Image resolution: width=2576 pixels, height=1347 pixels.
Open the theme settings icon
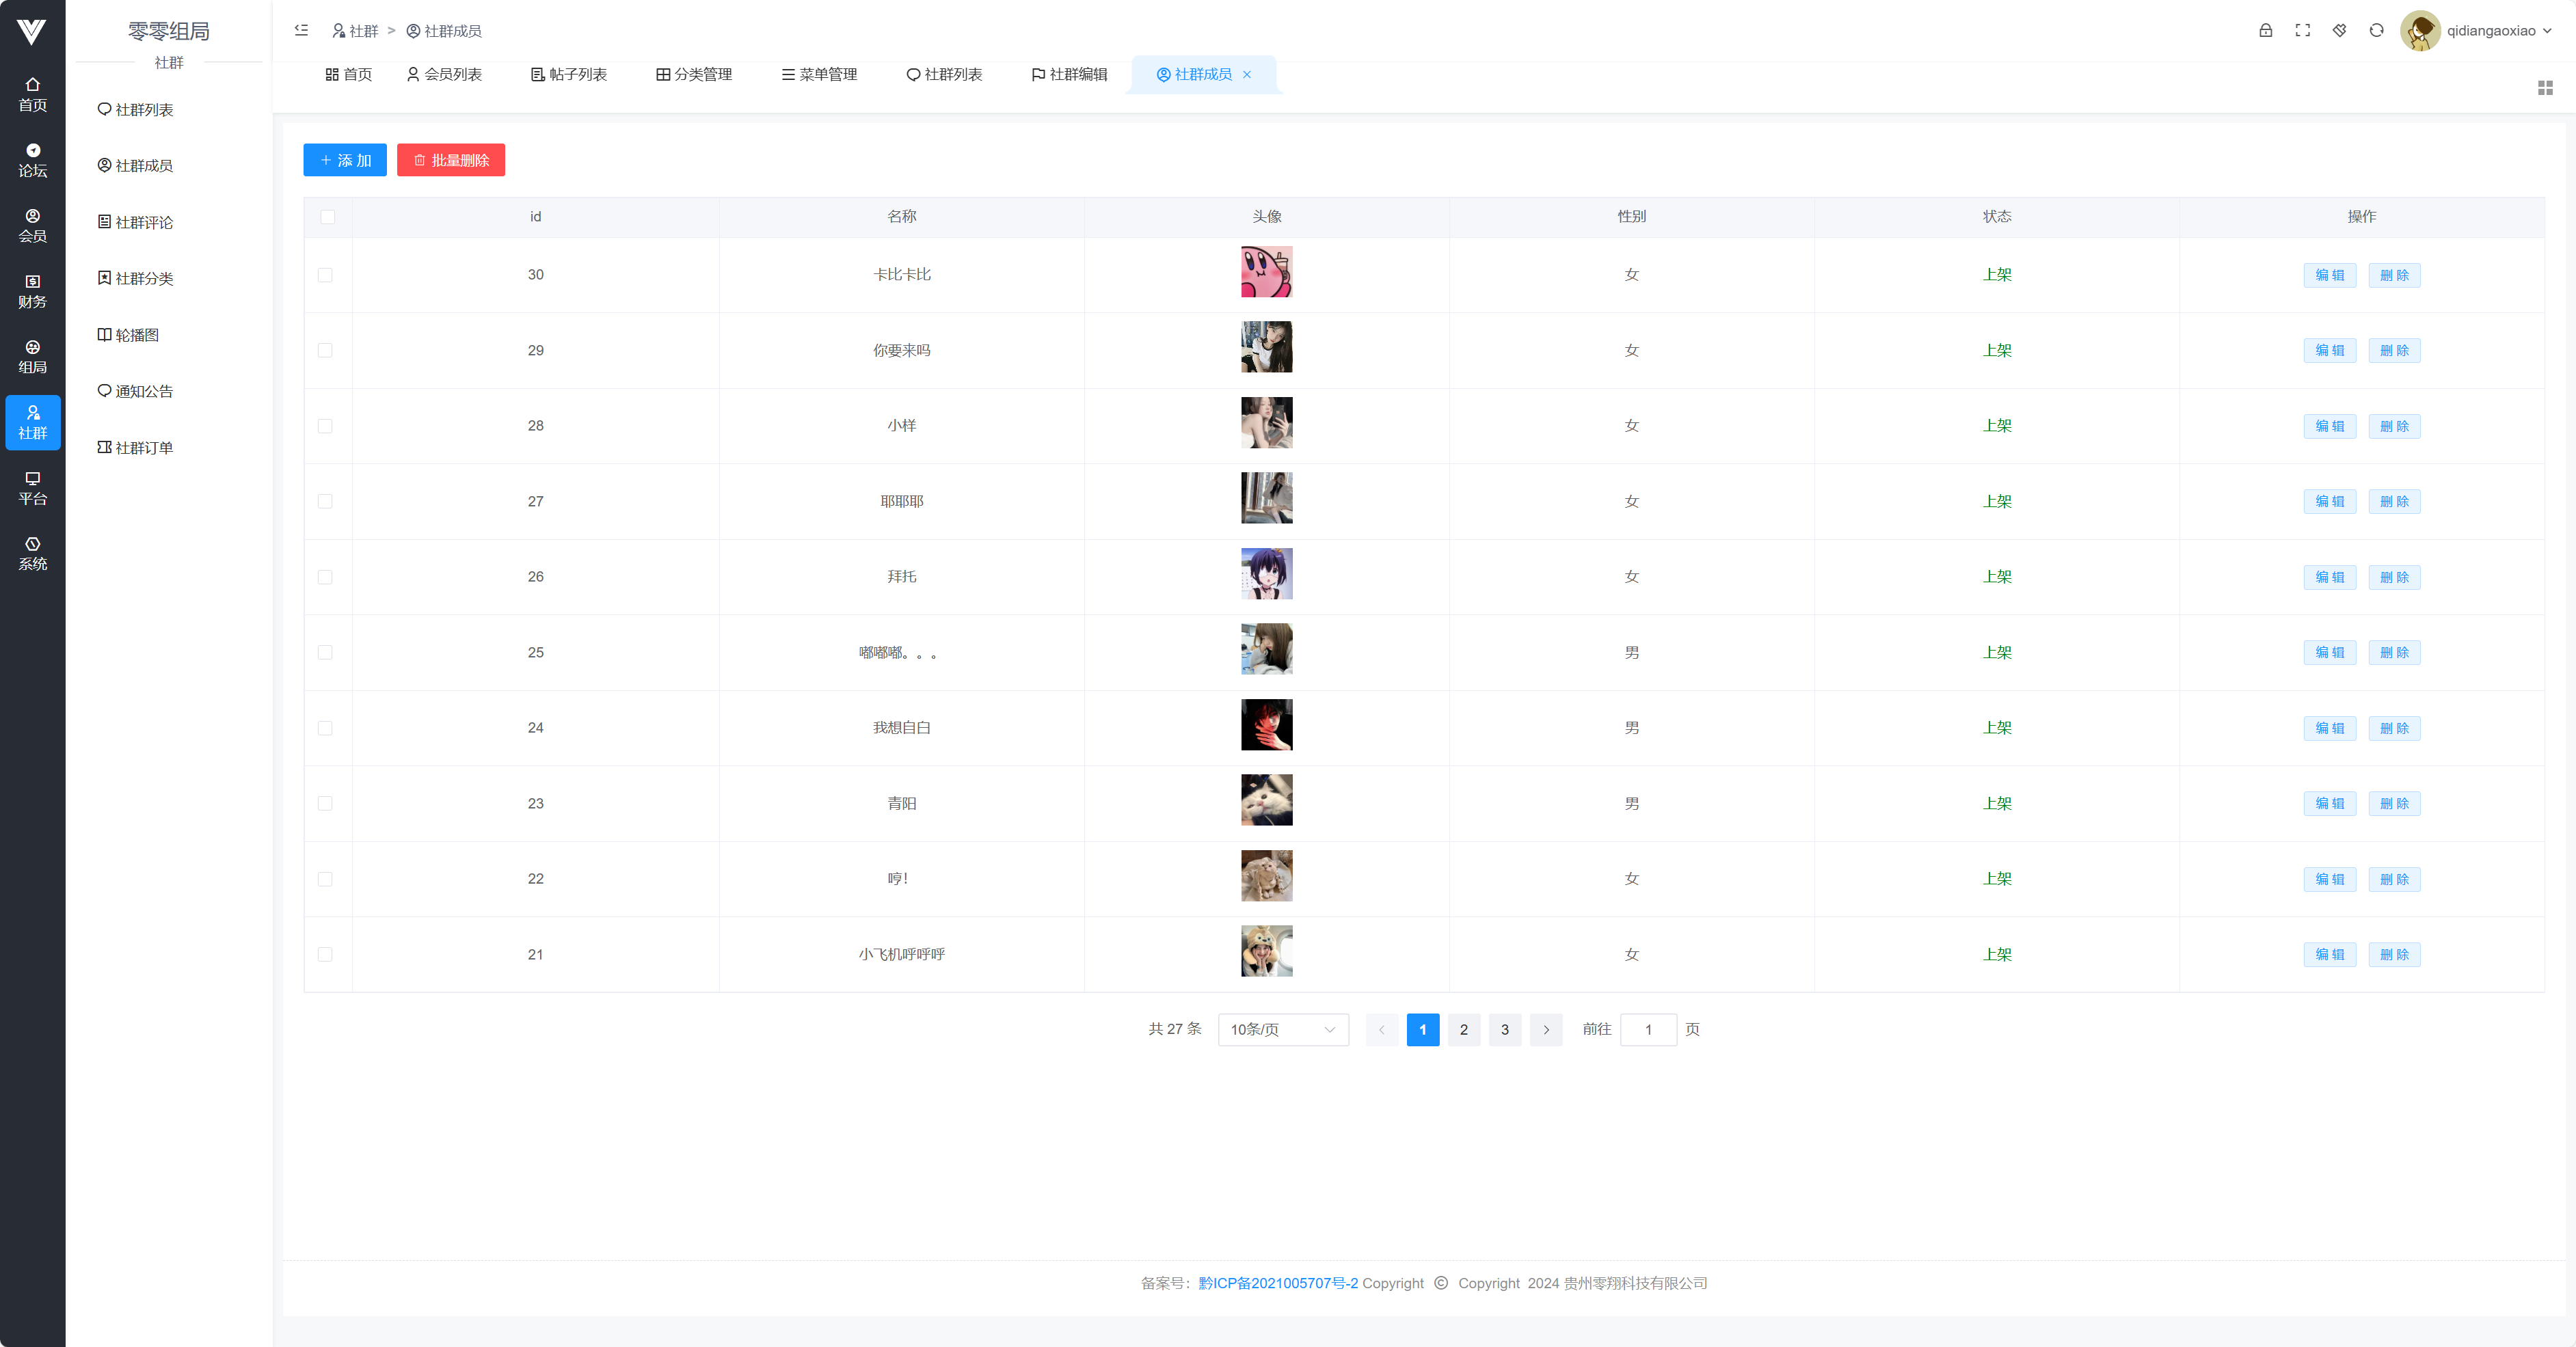coord(2339,31)
